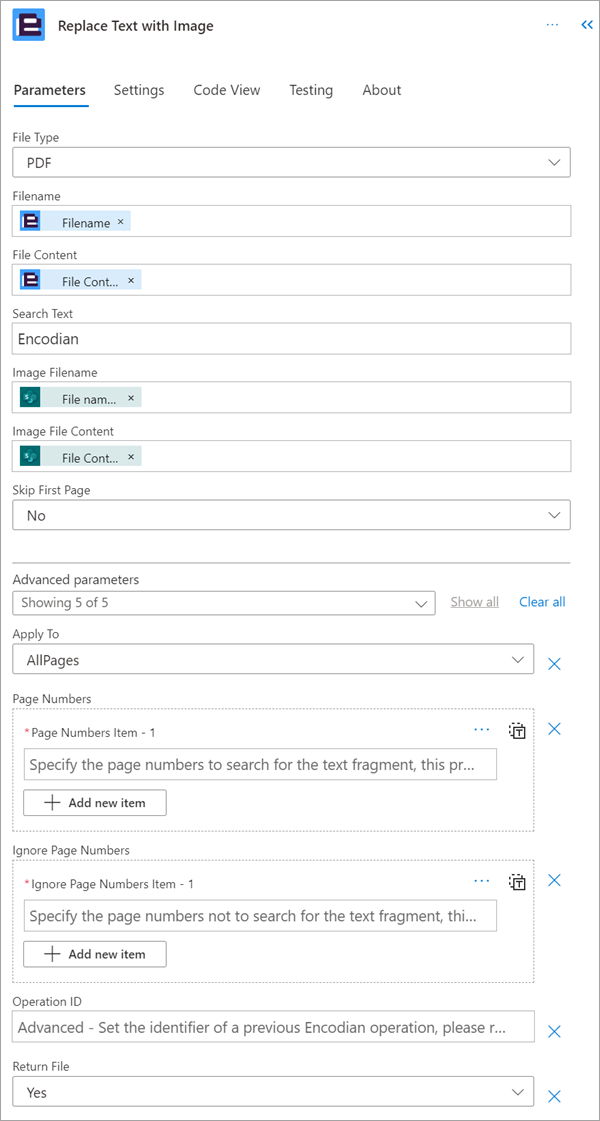Switch Ignore Page Numbers to array input
The height and width of the screenshot is (1121, 600).
tap(517, 882)
